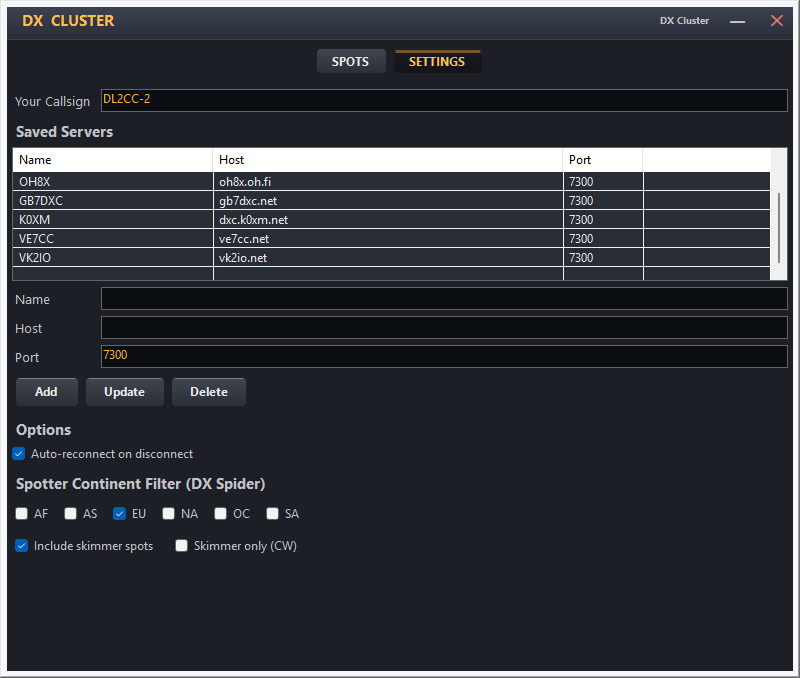Screen dimensions: 800x678
Task: Enable the SA continent filter
Action: point(272,513)
